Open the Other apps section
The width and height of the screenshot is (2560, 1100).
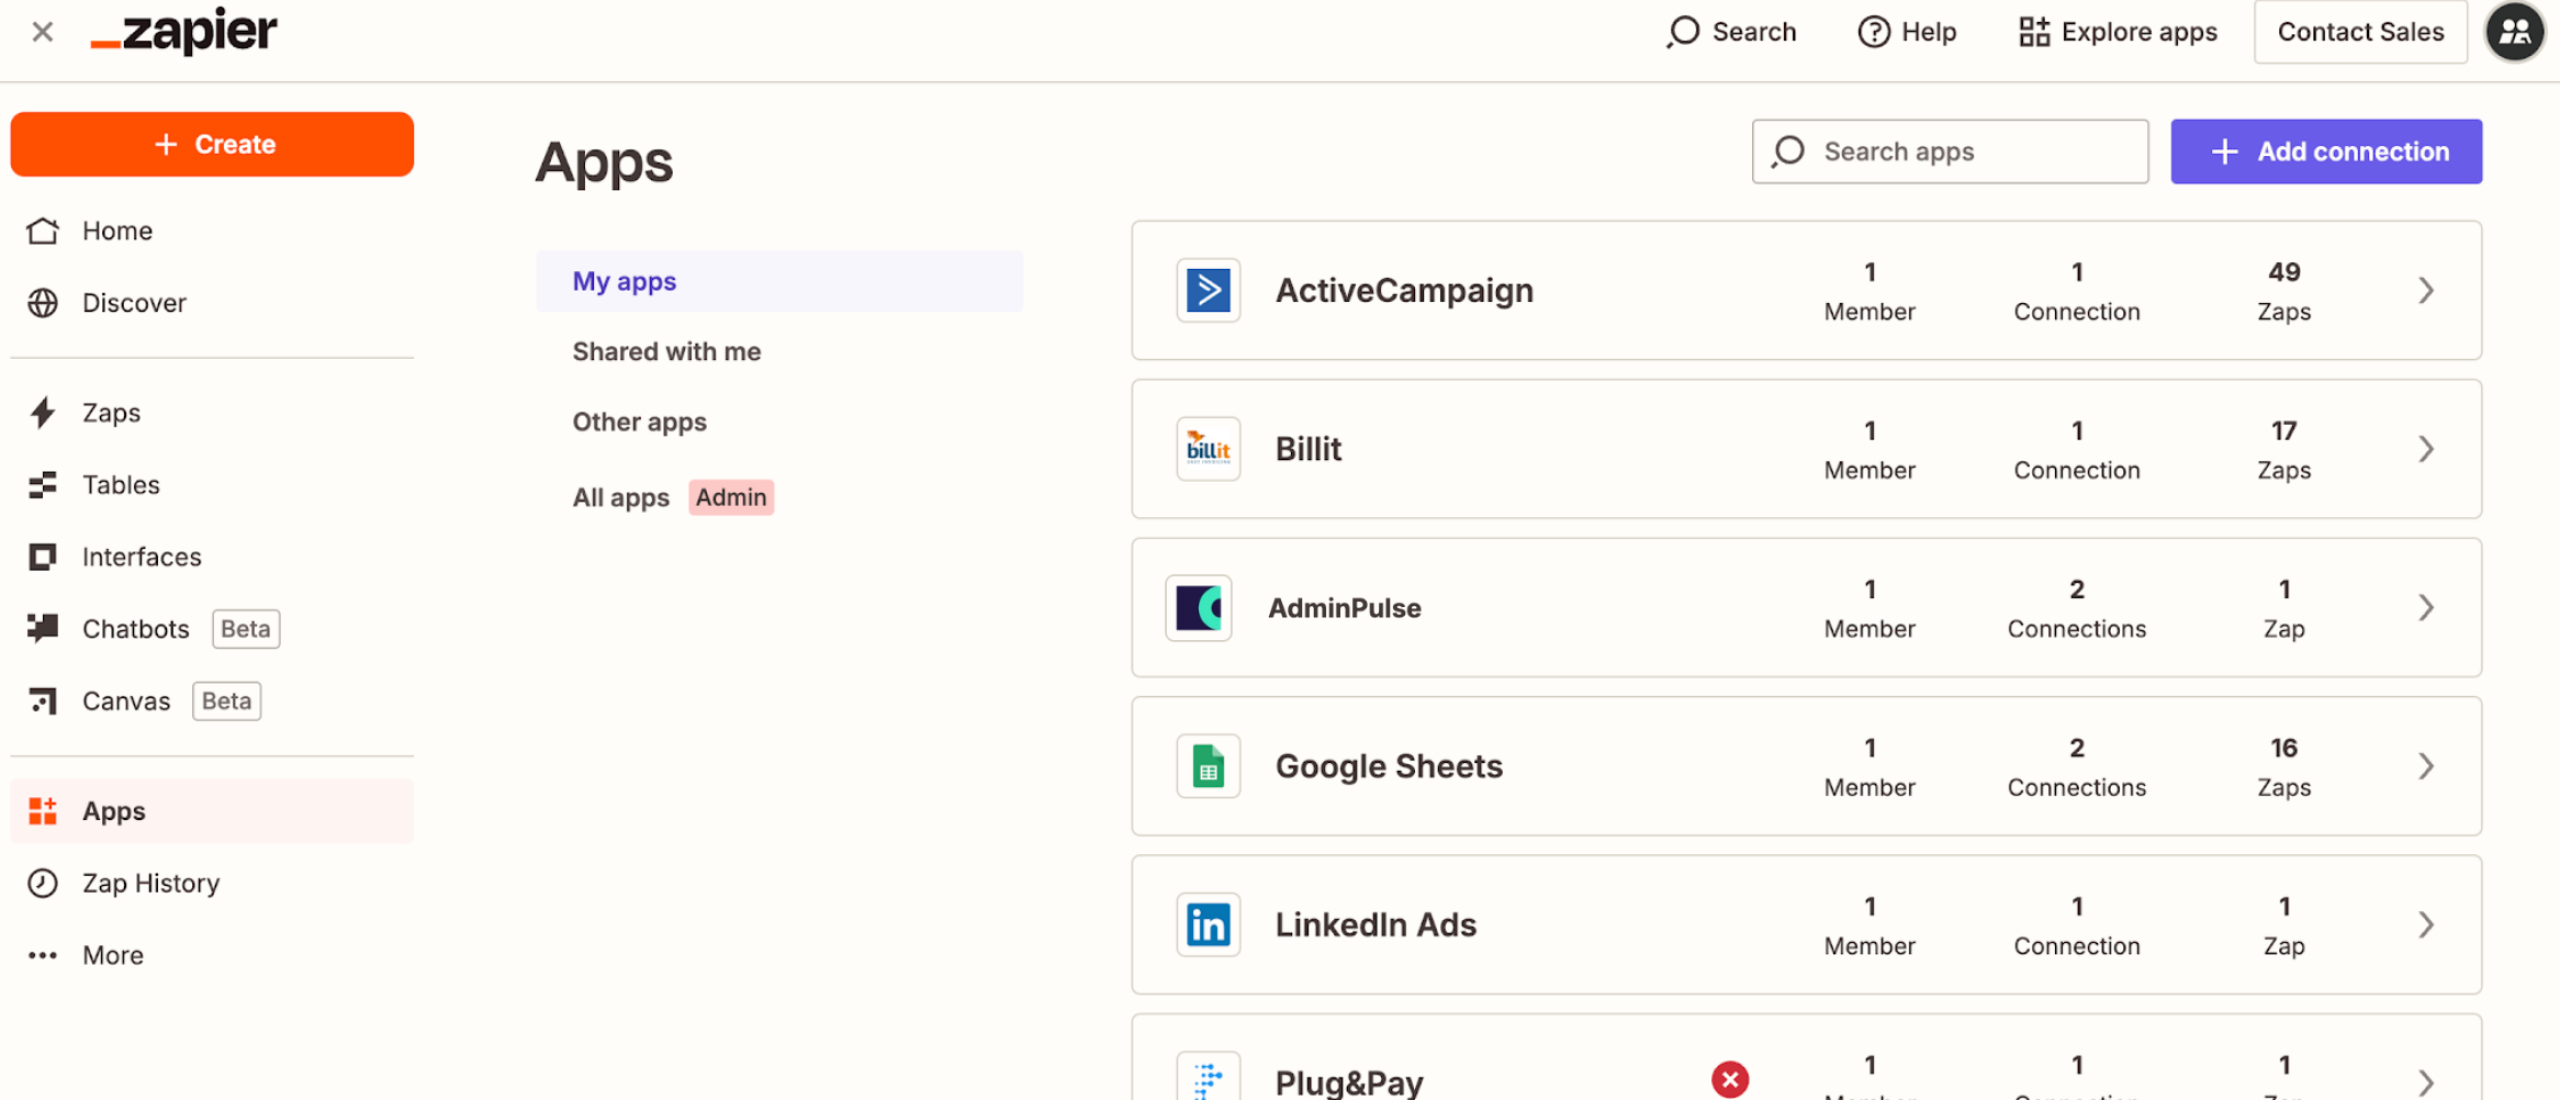[640, 421]
